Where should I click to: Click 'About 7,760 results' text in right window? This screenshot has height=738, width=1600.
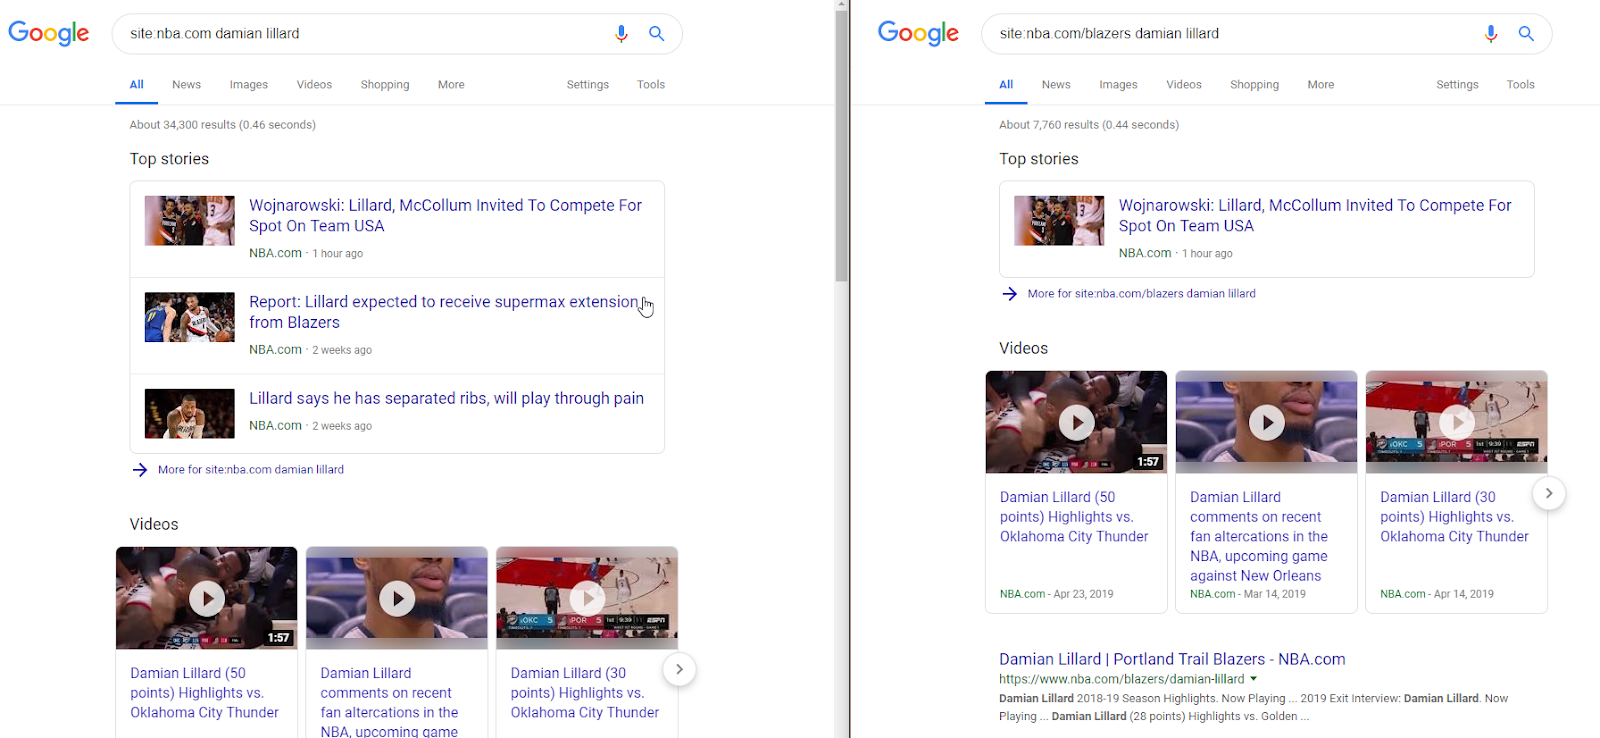coord(1048,125)
